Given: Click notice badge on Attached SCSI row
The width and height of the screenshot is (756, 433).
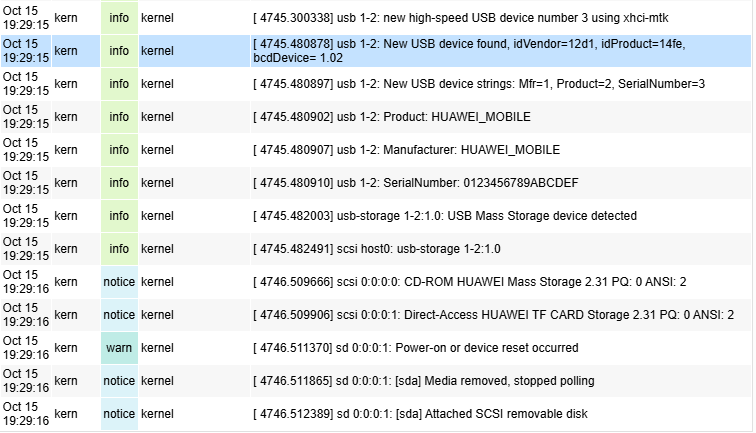Looking at the screenshot, I should point(119,414).
